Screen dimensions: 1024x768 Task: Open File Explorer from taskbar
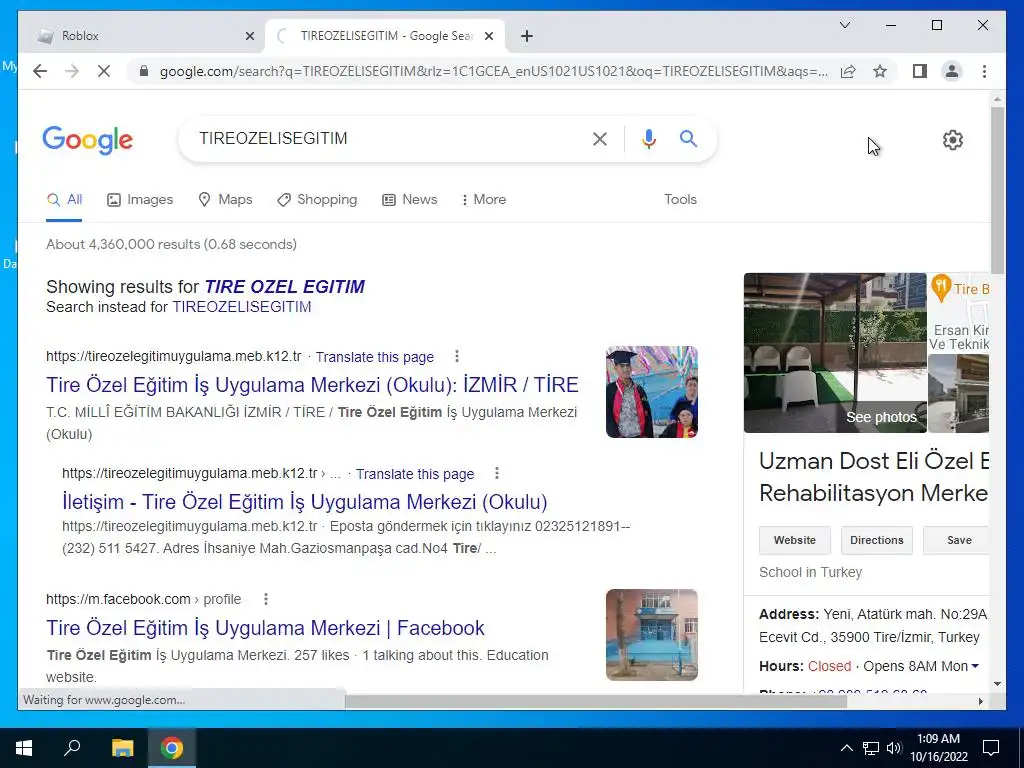click(x=122, y=748)
